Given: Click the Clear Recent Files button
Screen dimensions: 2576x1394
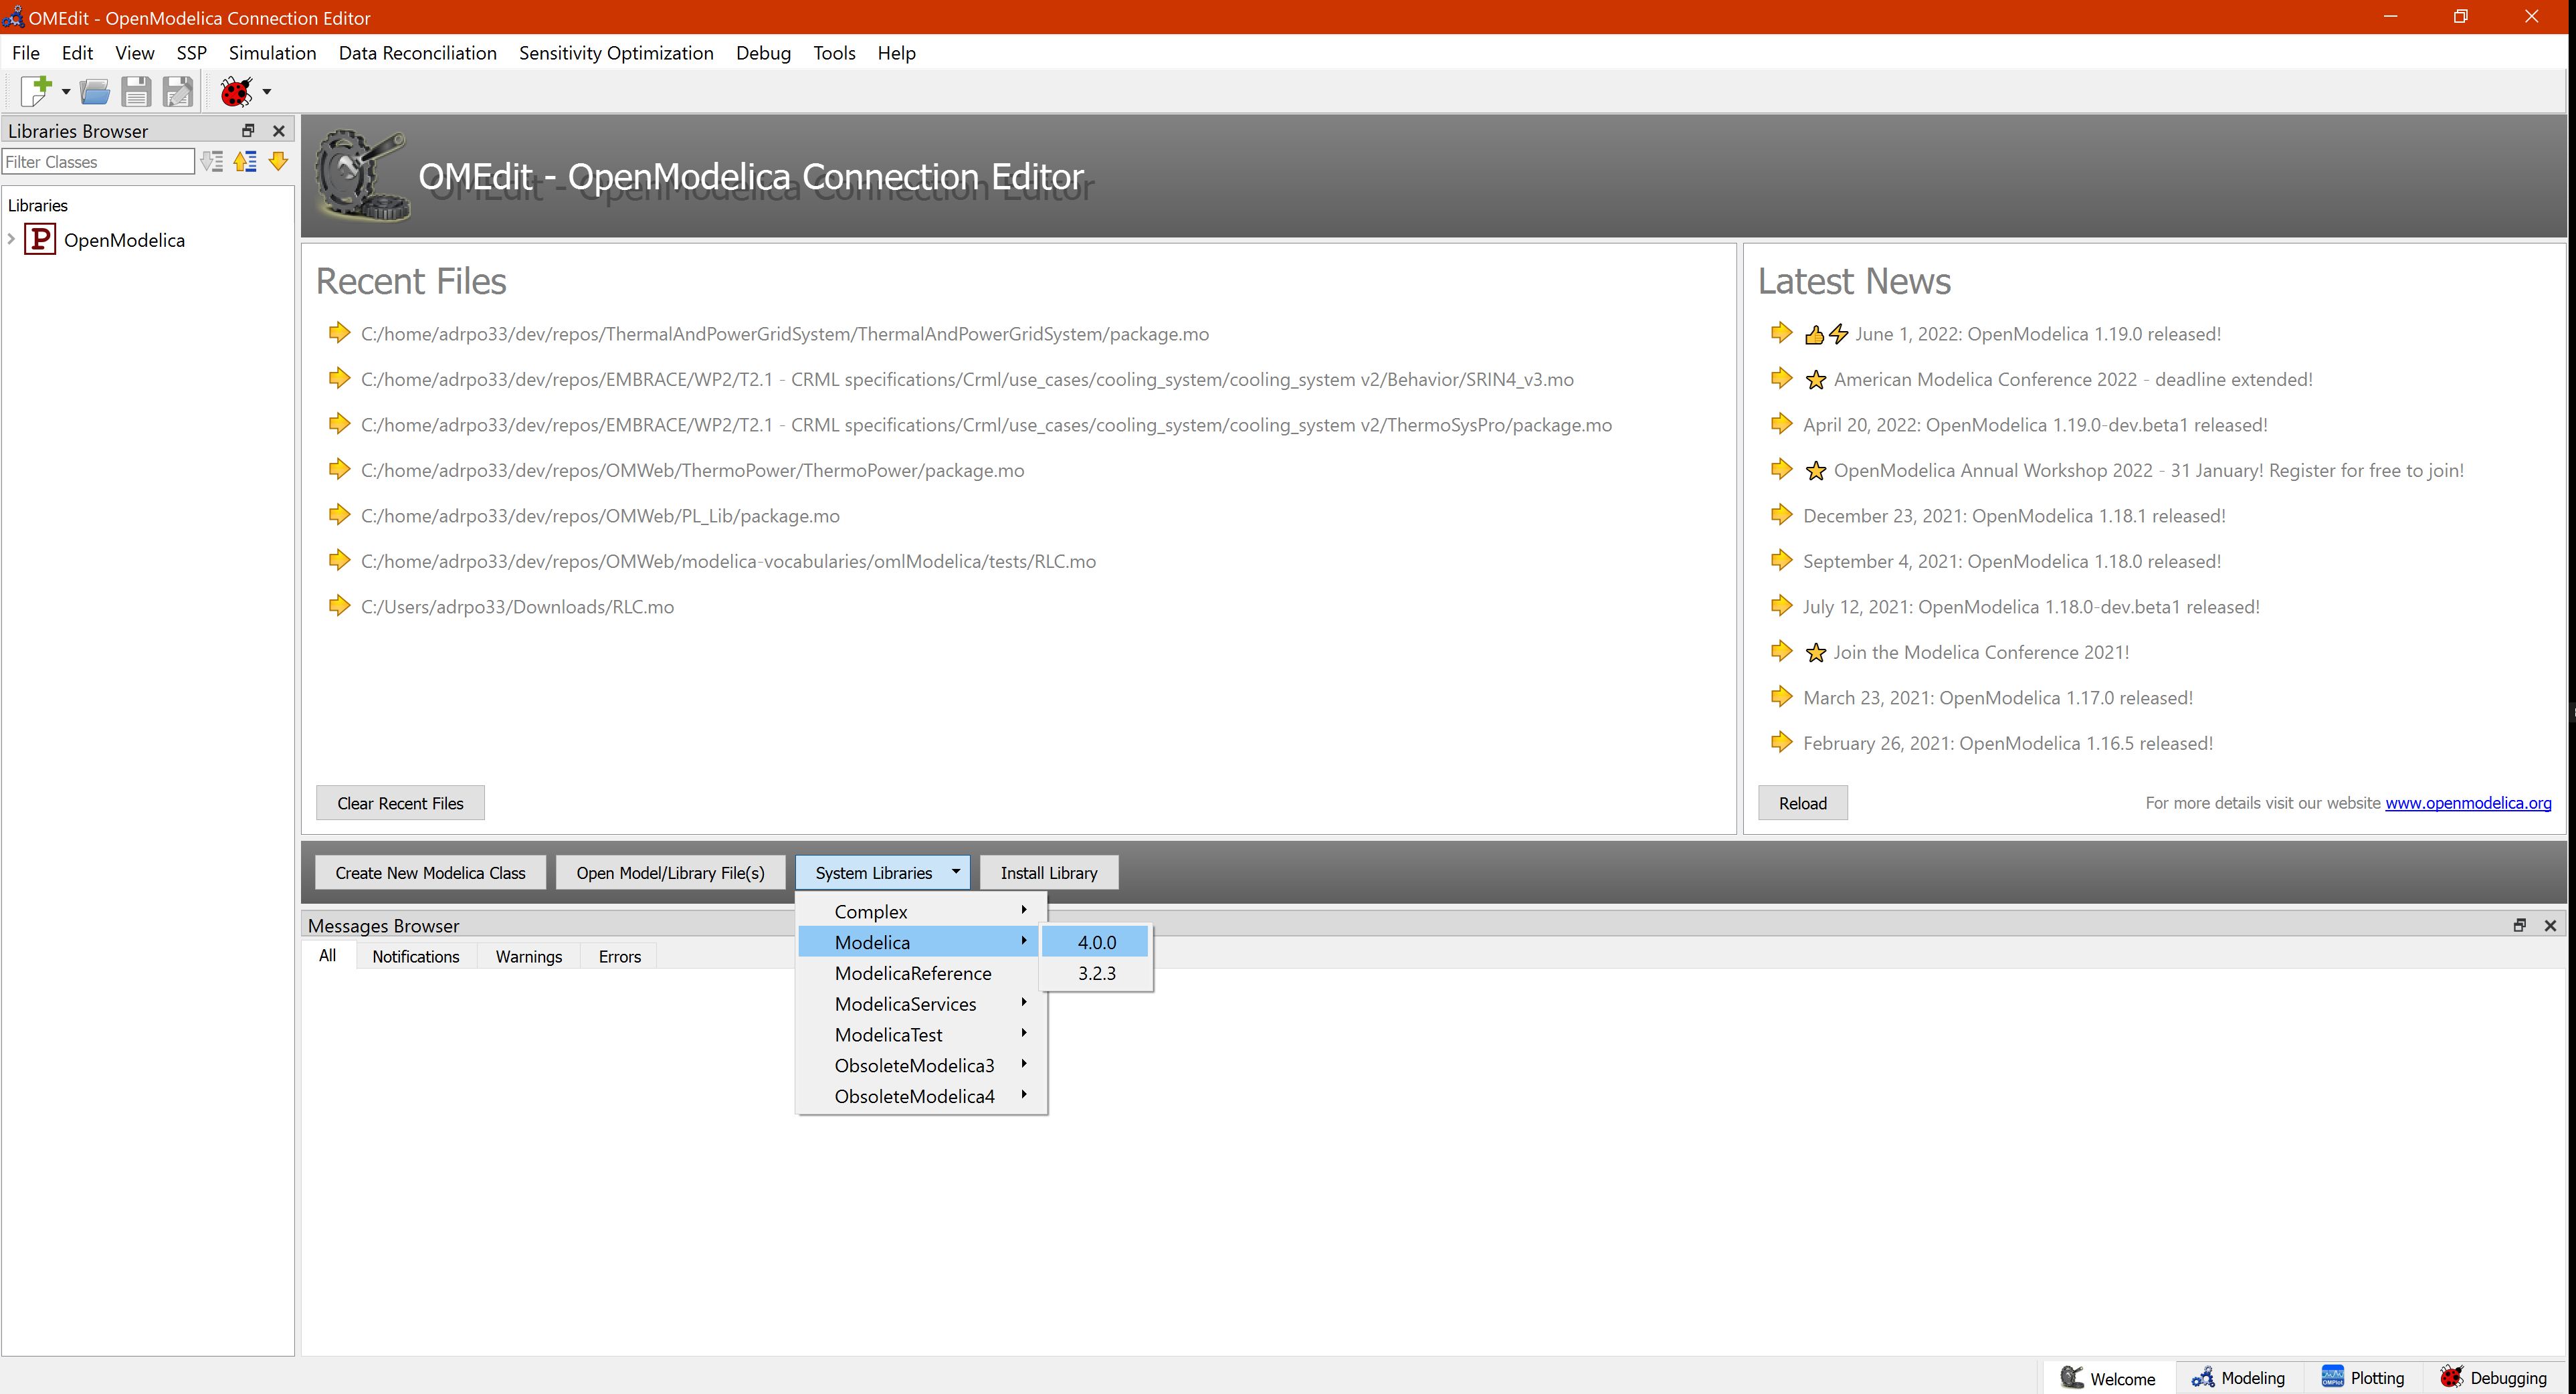Looking at the screenshot, I should (x=399, y=802).
